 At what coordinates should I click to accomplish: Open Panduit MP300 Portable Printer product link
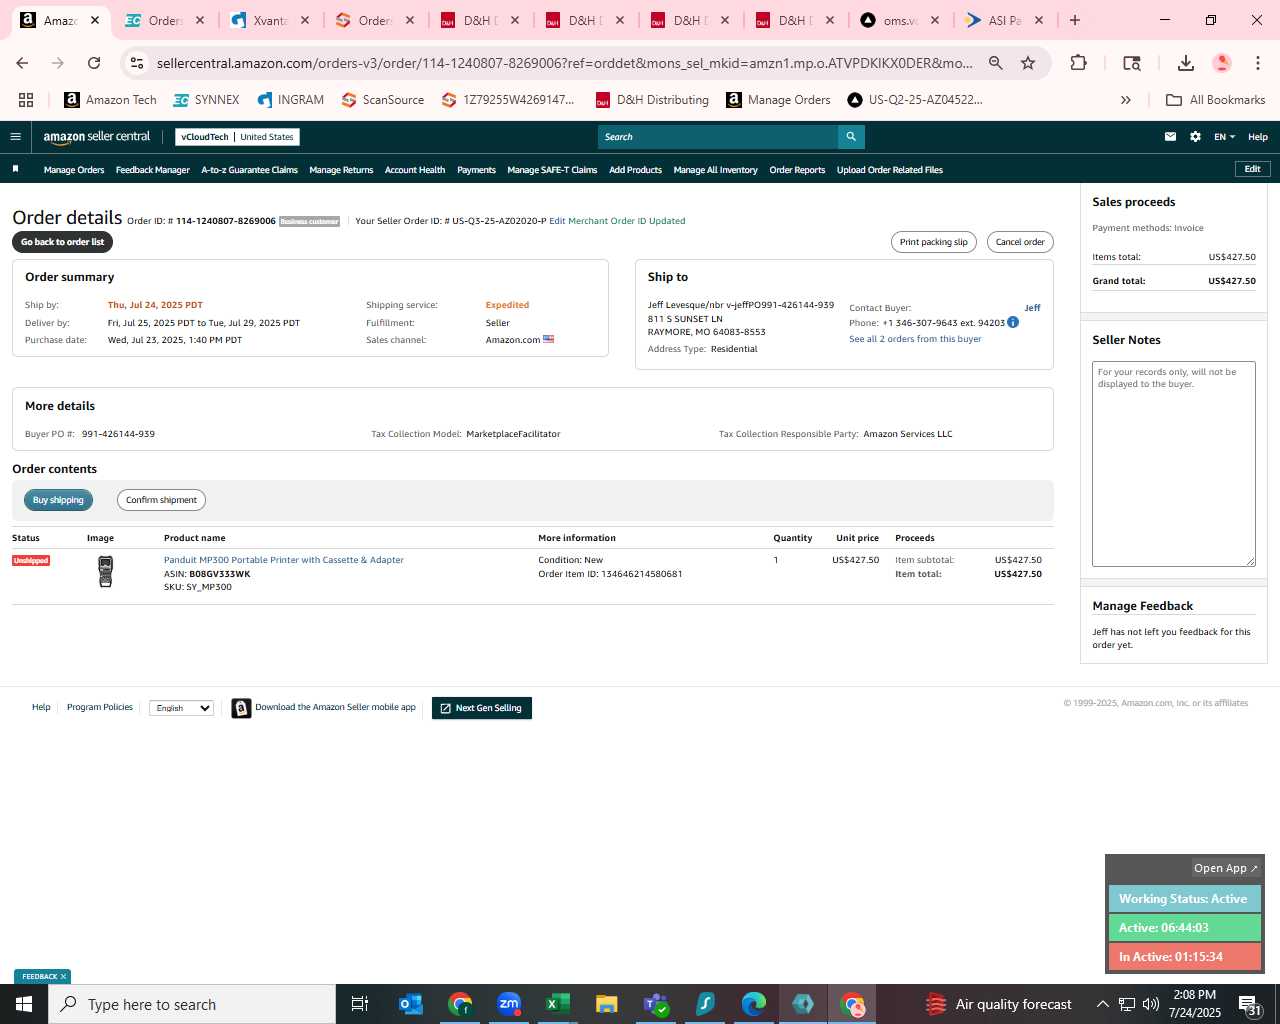[284, 560]
